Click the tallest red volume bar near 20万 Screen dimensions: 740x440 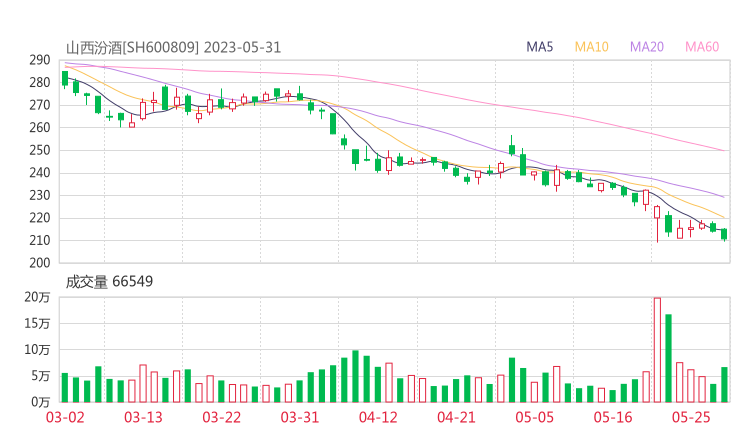pyautogui.click(x=657, y=350)
